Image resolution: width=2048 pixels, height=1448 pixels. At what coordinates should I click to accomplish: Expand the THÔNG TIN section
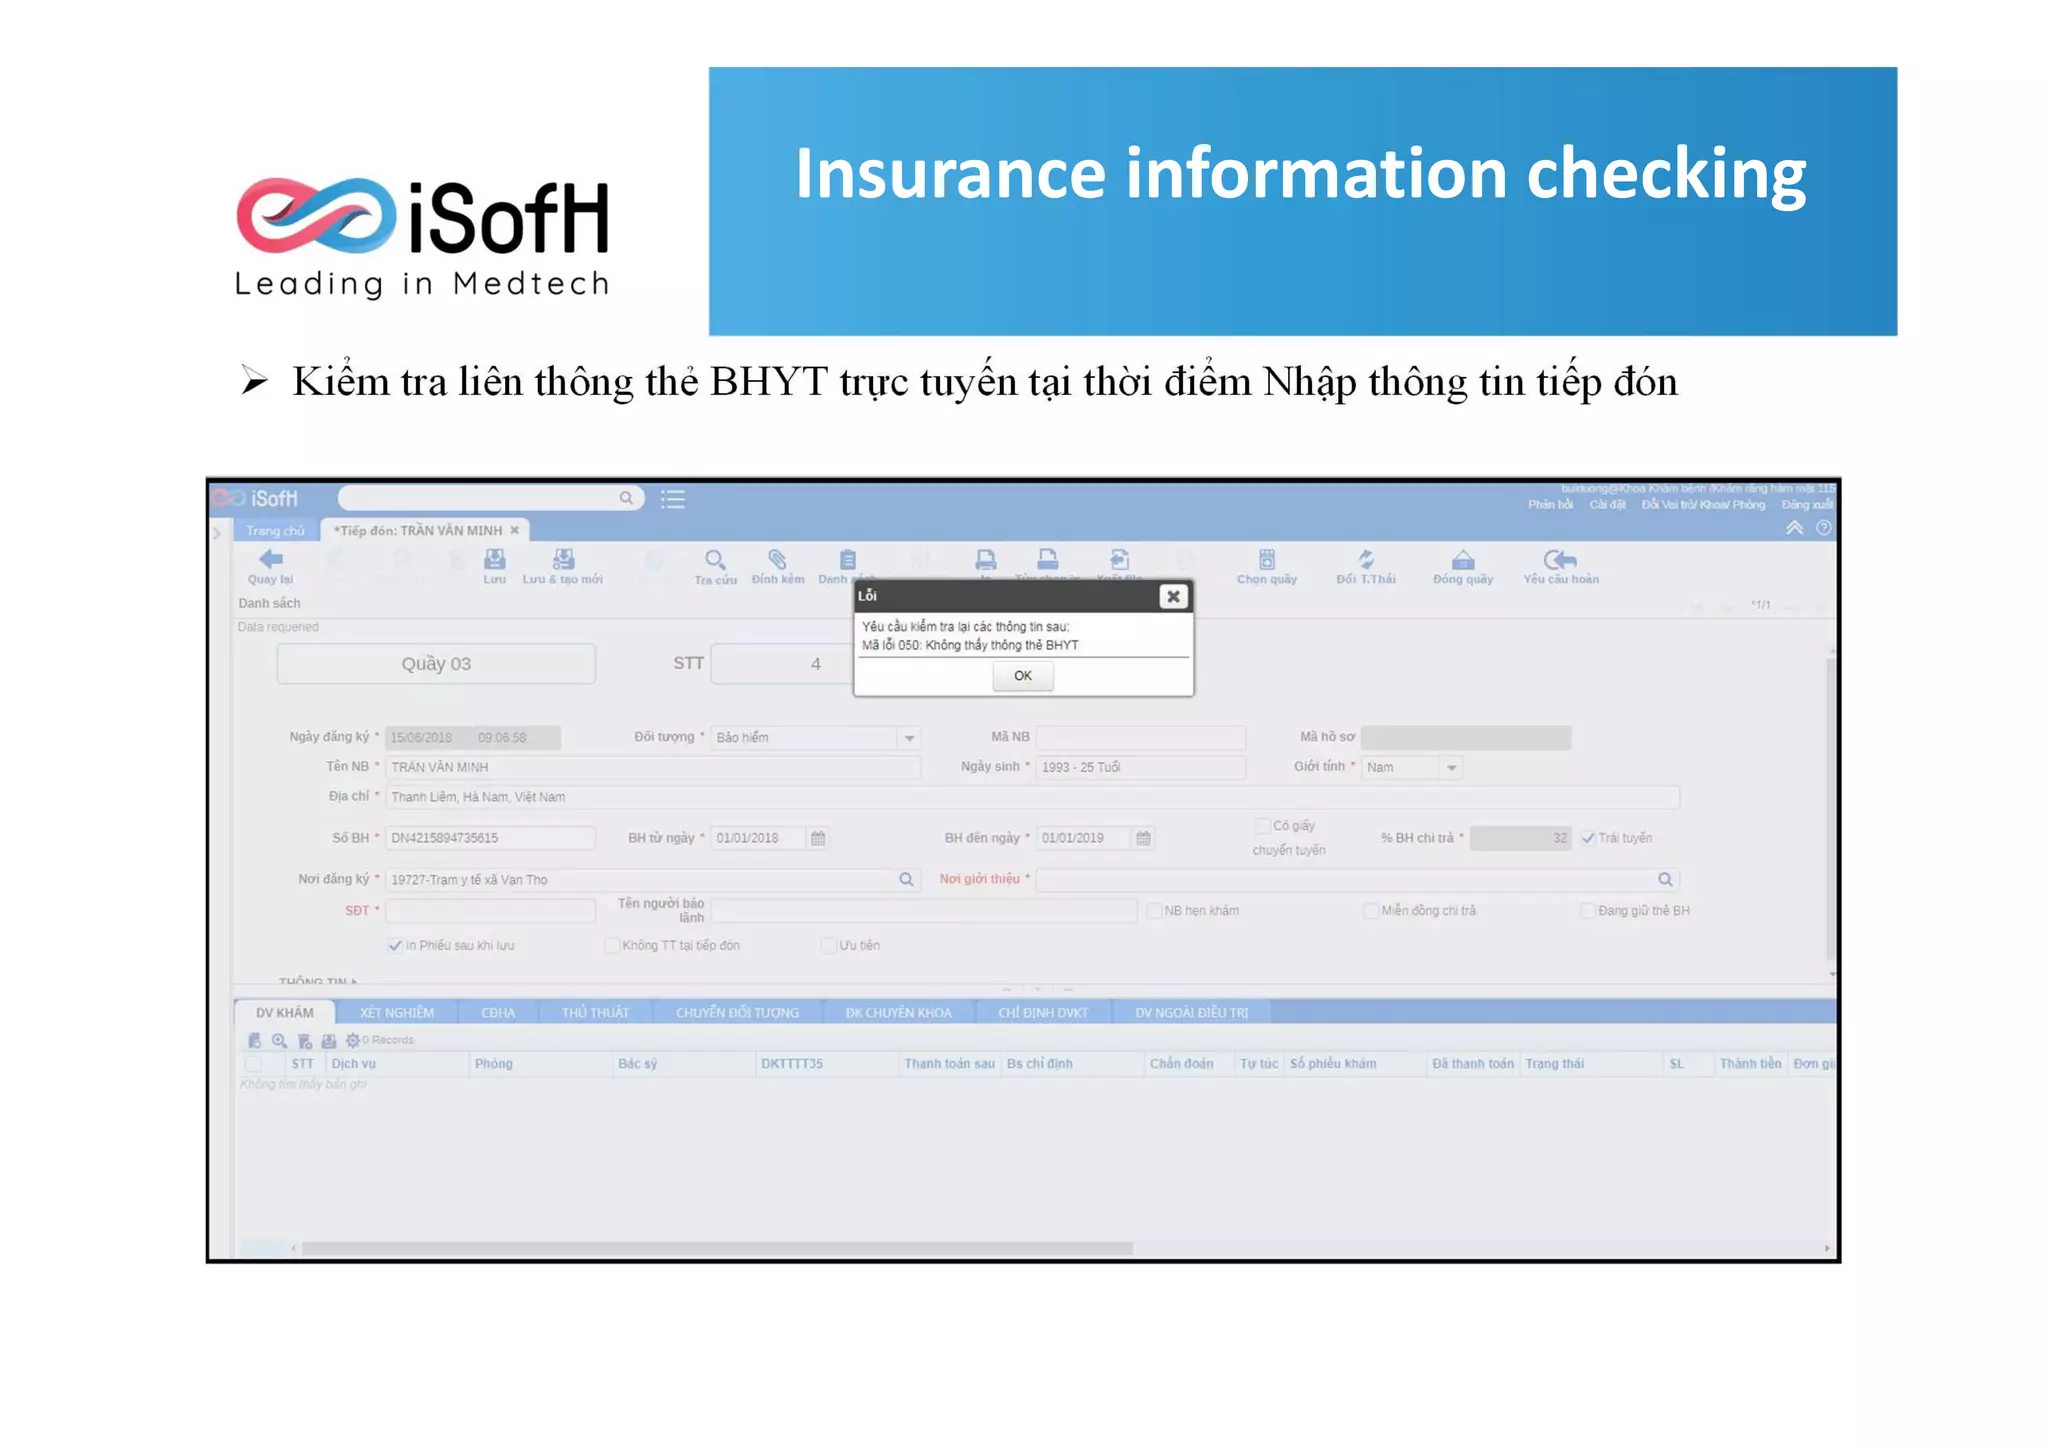coord(318,982)
